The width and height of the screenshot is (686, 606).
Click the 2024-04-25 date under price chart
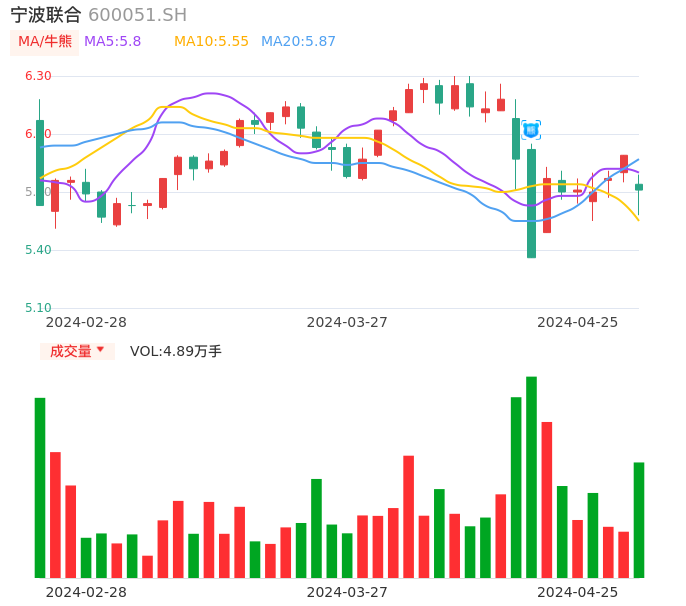pyautogui.click(x=578, y=322)
